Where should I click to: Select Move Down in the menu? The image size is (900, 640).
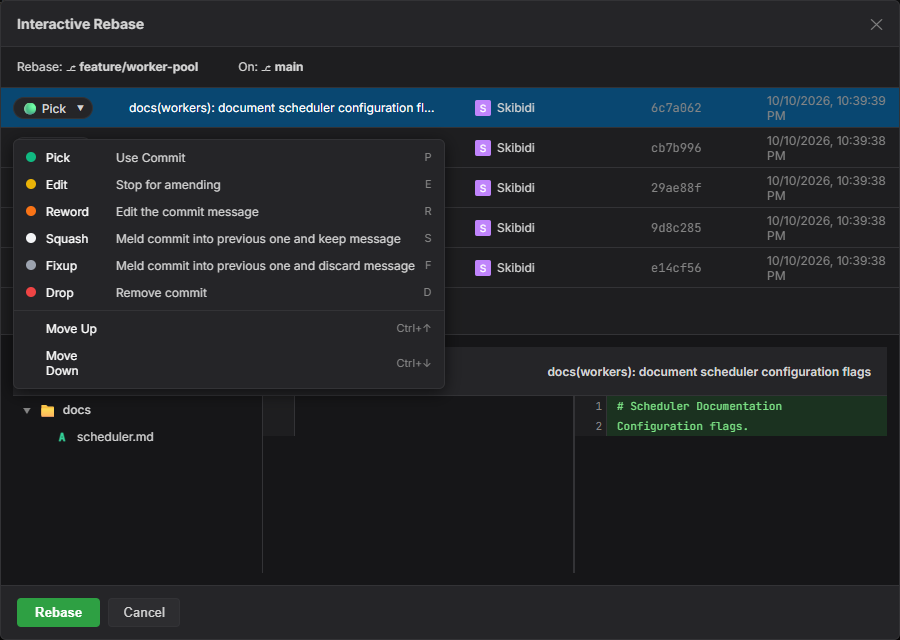tap(228, 363)
